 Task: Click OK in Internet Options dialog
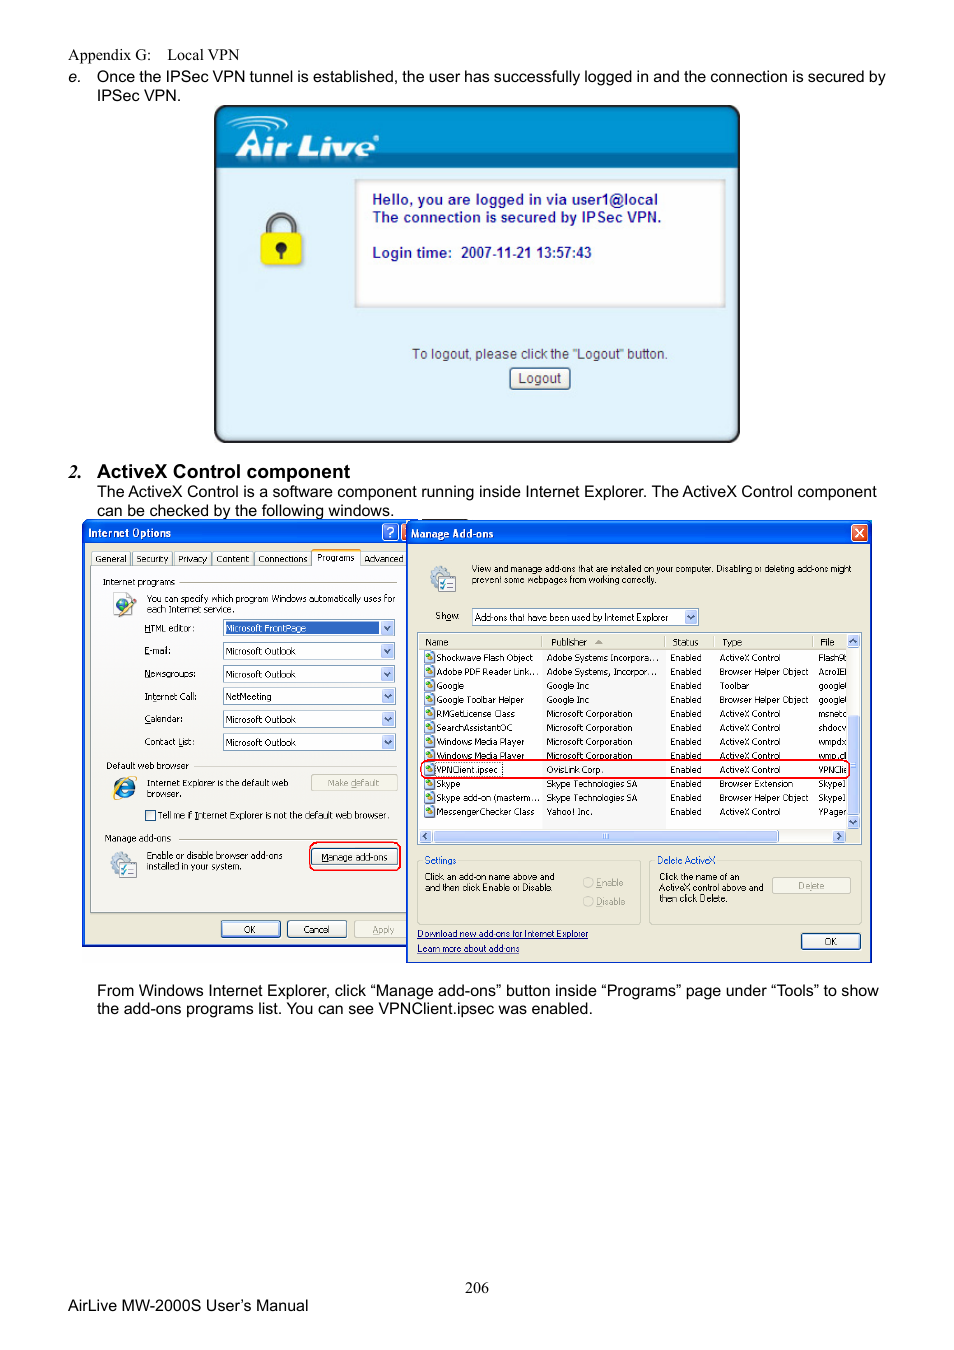pyautogui.click(x=250, y=929)
